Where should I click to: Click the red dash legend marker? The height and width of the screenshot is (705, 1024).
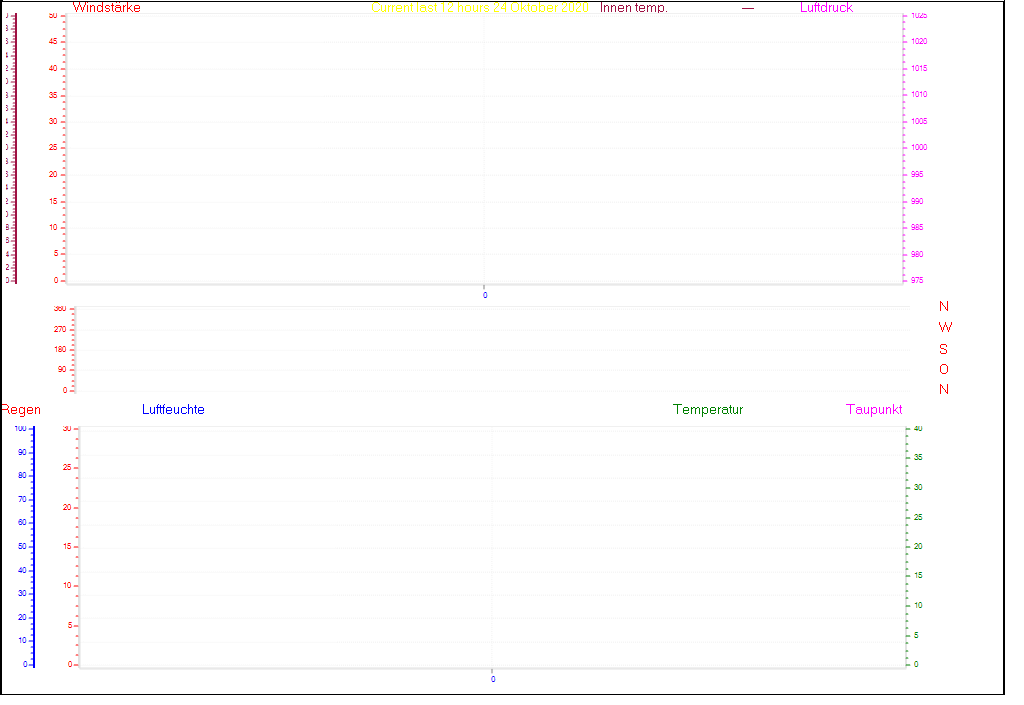tap(747, 8)
